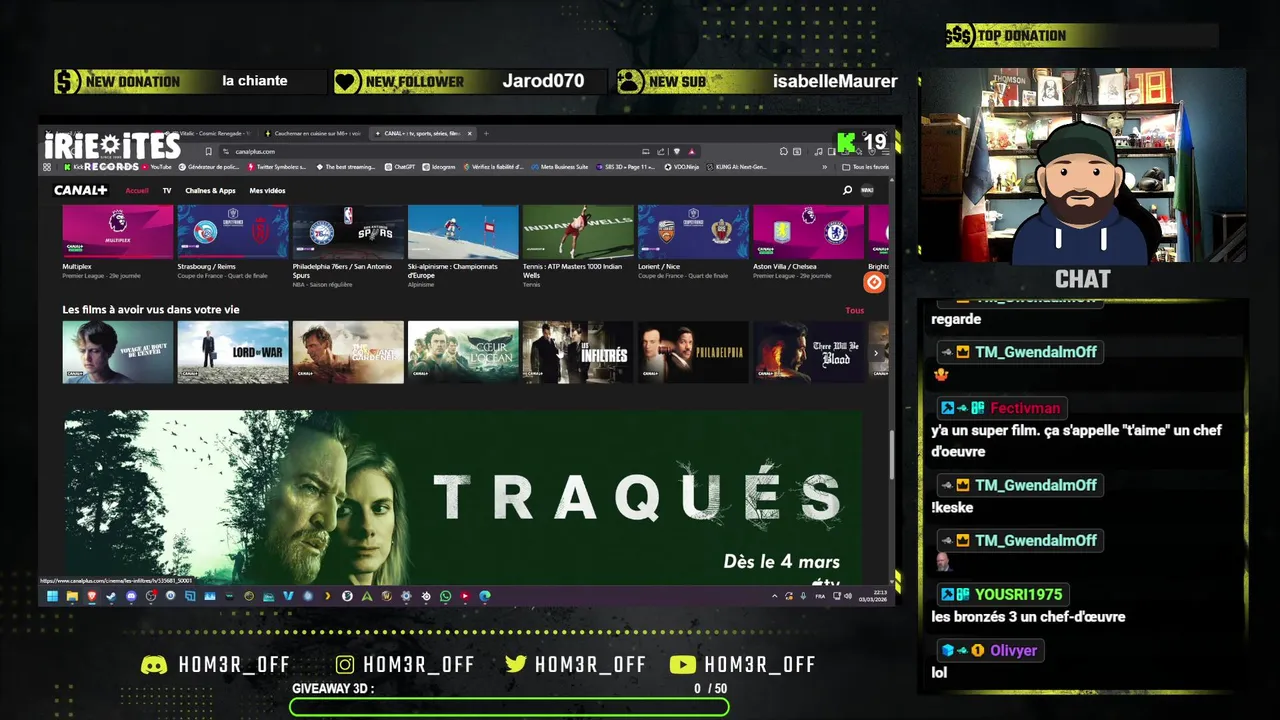Open WhatsApp from the taskbar

tap(446, 596)
